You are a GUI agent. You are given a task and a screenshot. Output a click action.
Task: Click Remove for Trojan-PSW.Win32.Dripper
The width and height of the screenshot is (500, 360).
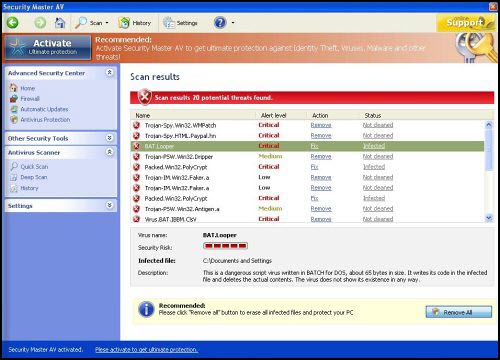321,156
